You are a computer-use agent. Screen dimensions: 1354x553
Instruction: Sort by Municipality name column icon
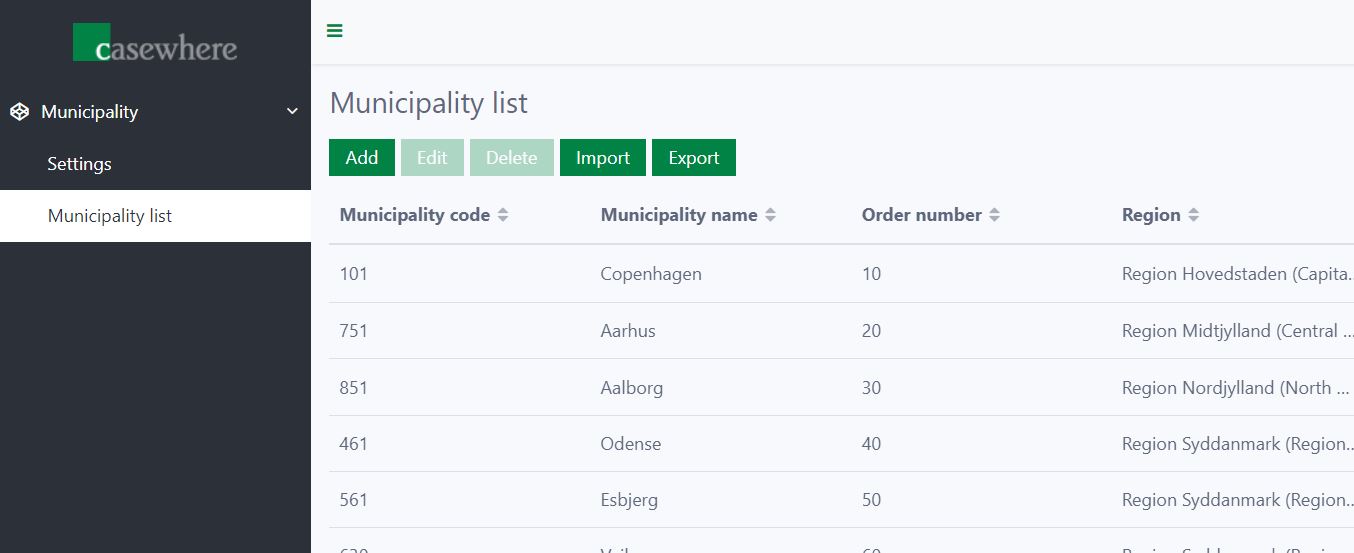pyautogui.click(x=770, y=215)
